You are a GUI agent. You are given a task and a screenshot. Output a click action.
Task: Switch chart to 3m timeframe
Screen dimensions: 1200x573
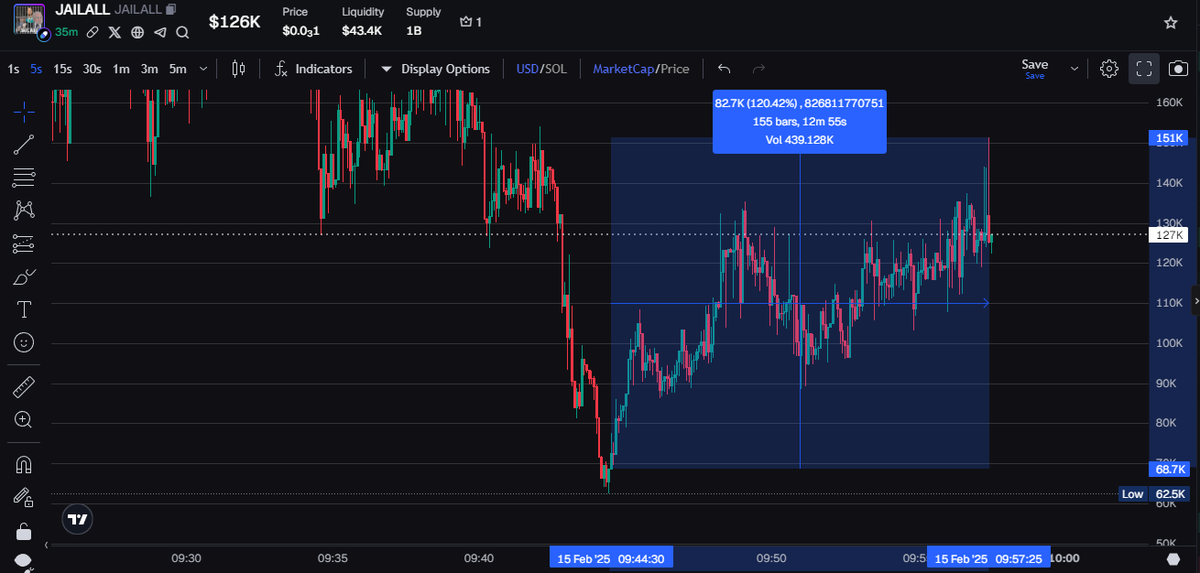149,69
